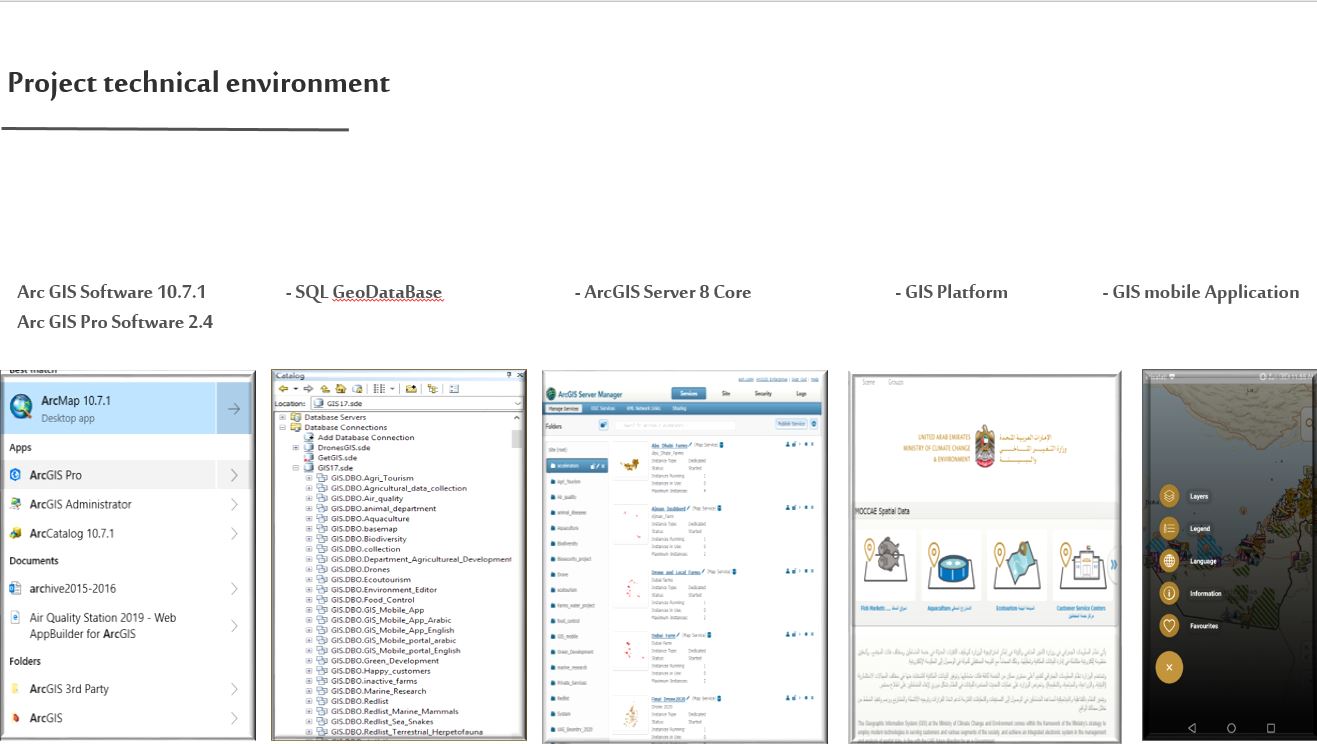Click the Forward arrow in Catalog toolbar
Image resolution: width=1317 pixels, height=744 pixels.
308,388
